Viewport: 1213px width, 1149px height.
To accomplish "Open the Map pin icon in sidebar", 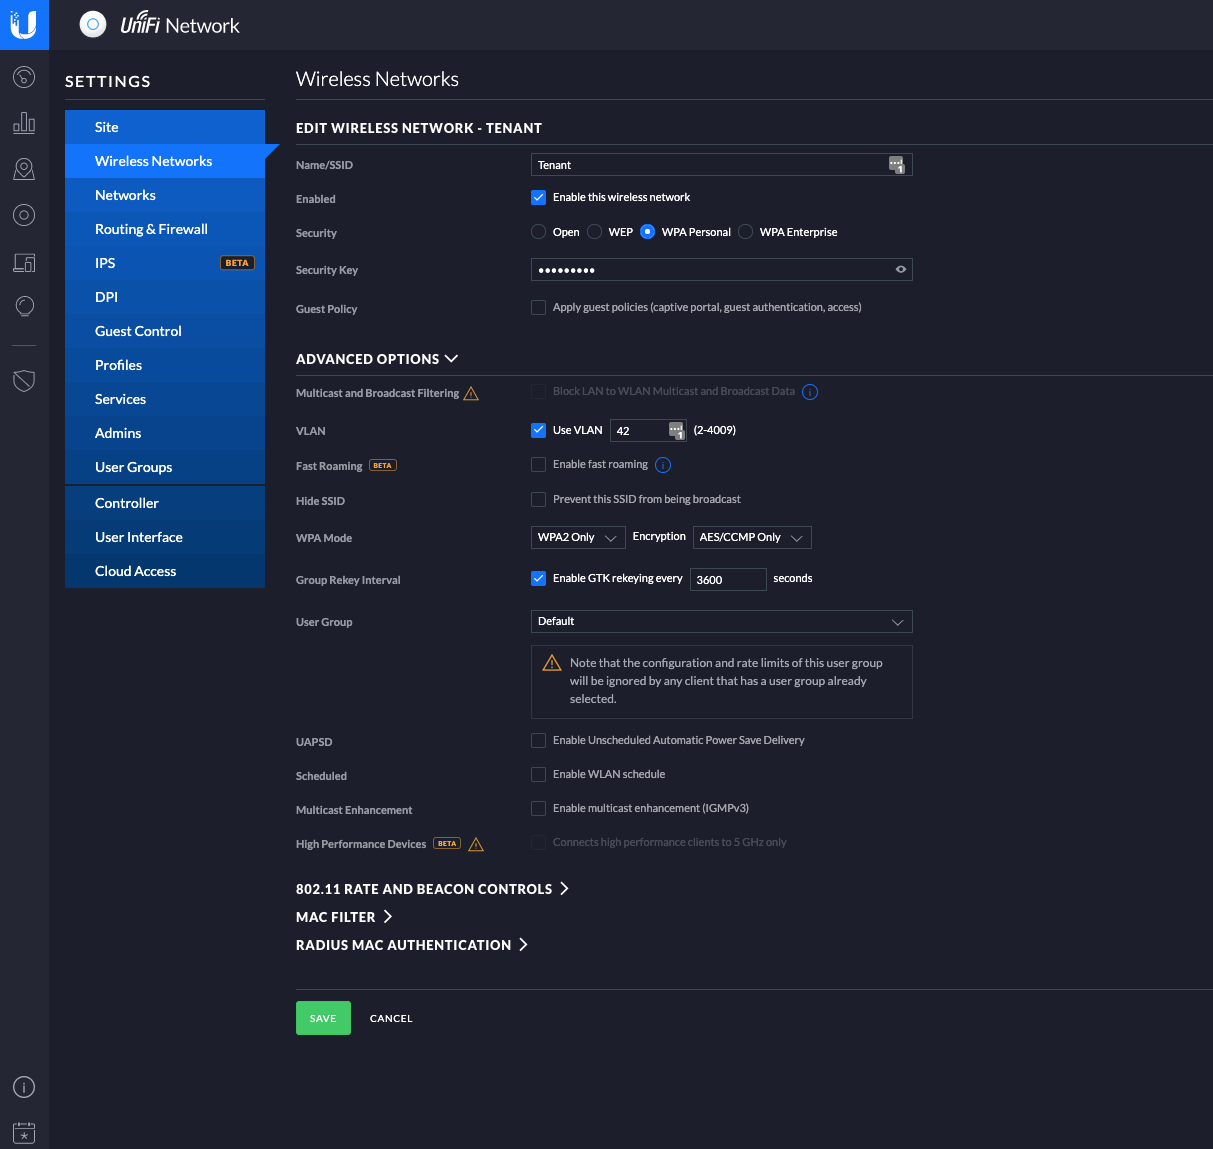I will pos(24,169).
